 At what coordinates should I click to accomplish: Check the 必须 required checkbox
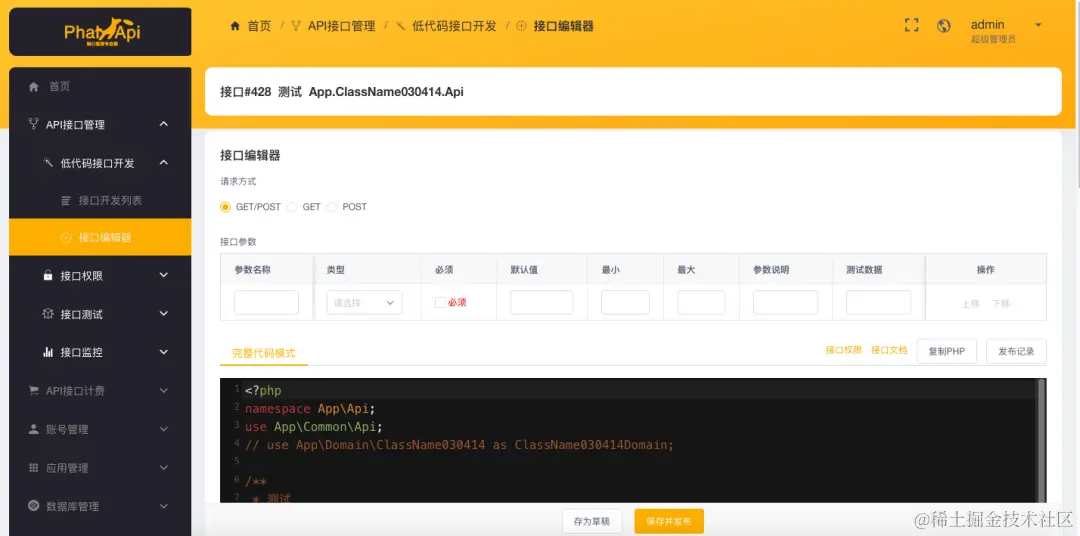click(439, 302)
